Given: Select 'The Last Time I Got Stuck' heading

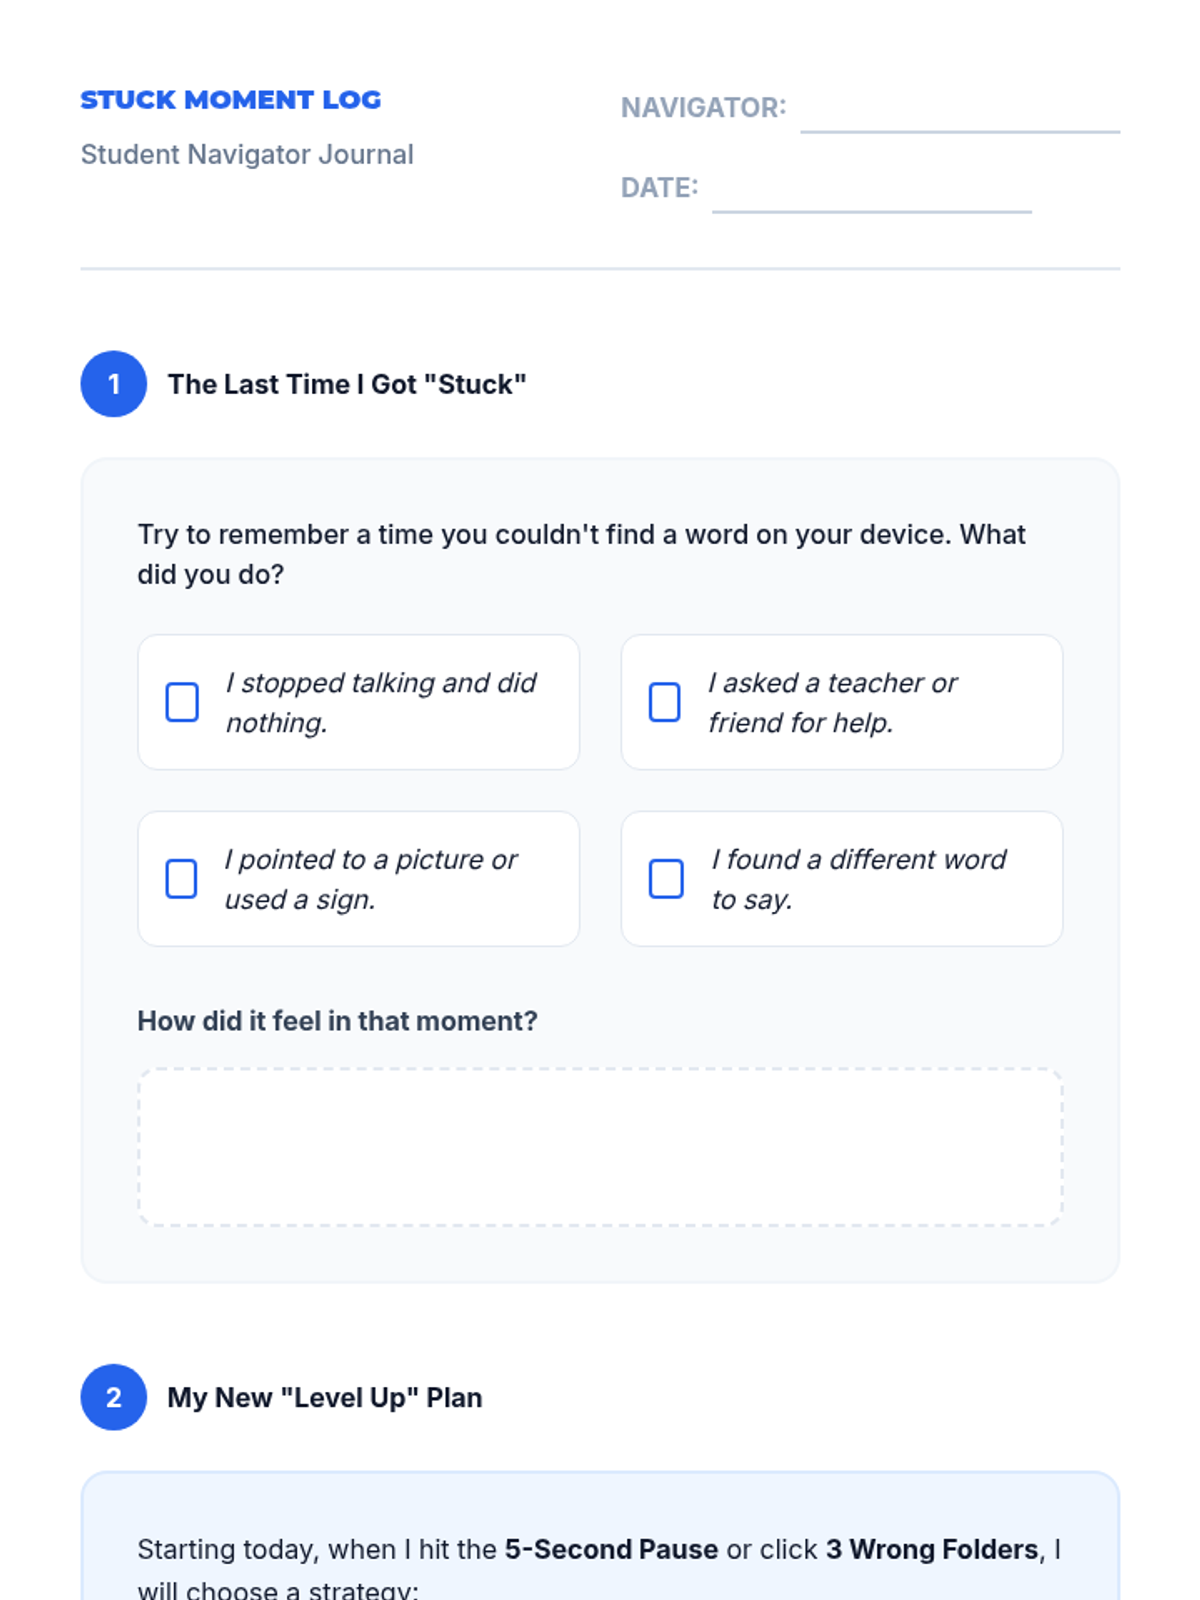Looking at the screenshot, I should (347, 385).
